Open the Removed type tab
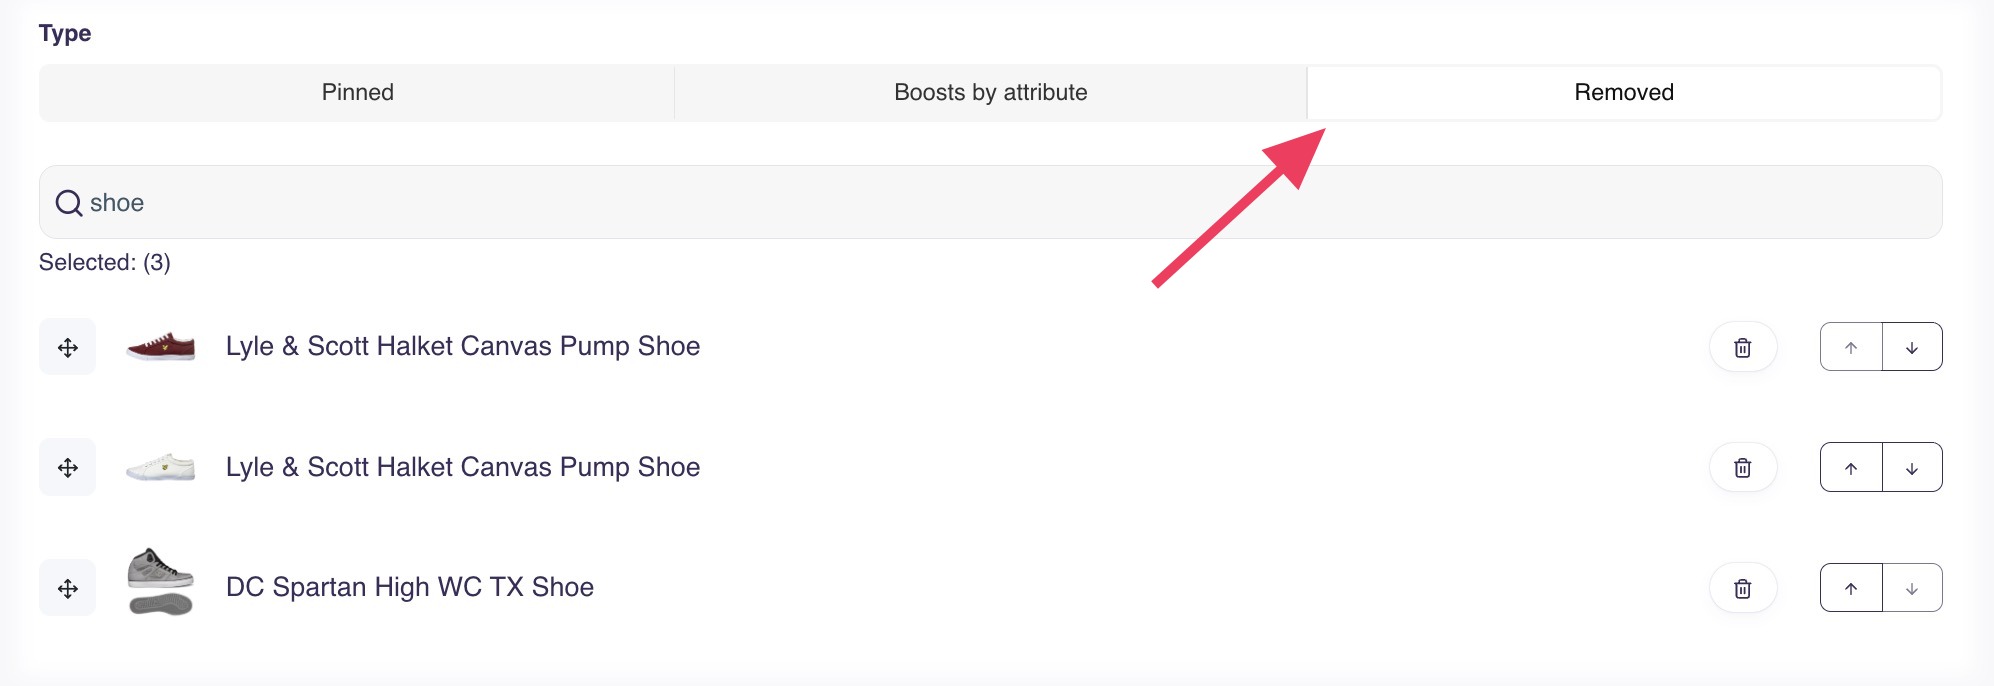 (1623, 93)
